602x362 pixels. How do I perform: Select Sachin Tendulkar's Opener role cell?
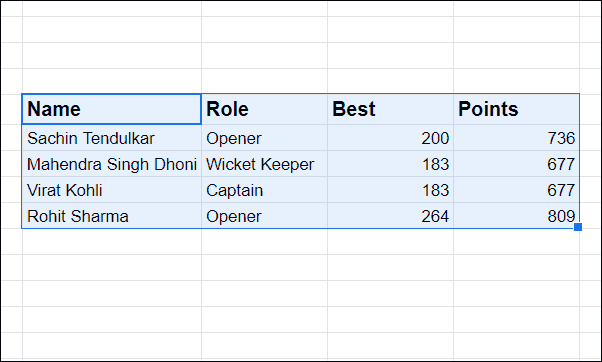point(264,138)
